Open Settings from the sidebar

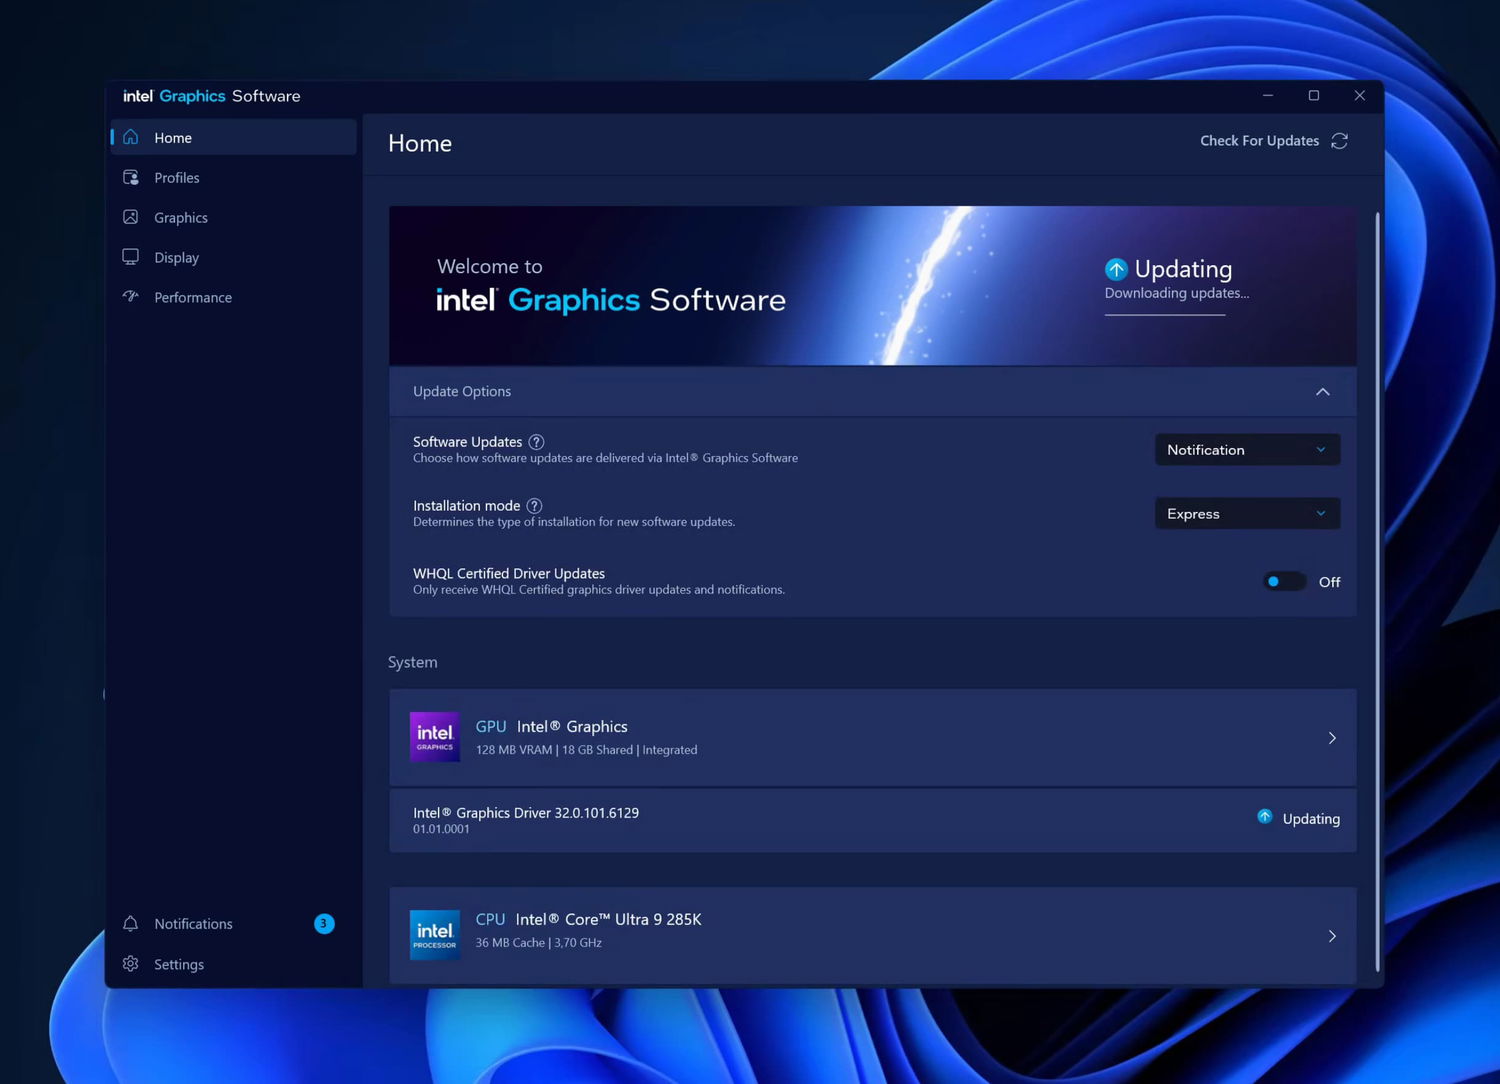click(x=234, y=964)
